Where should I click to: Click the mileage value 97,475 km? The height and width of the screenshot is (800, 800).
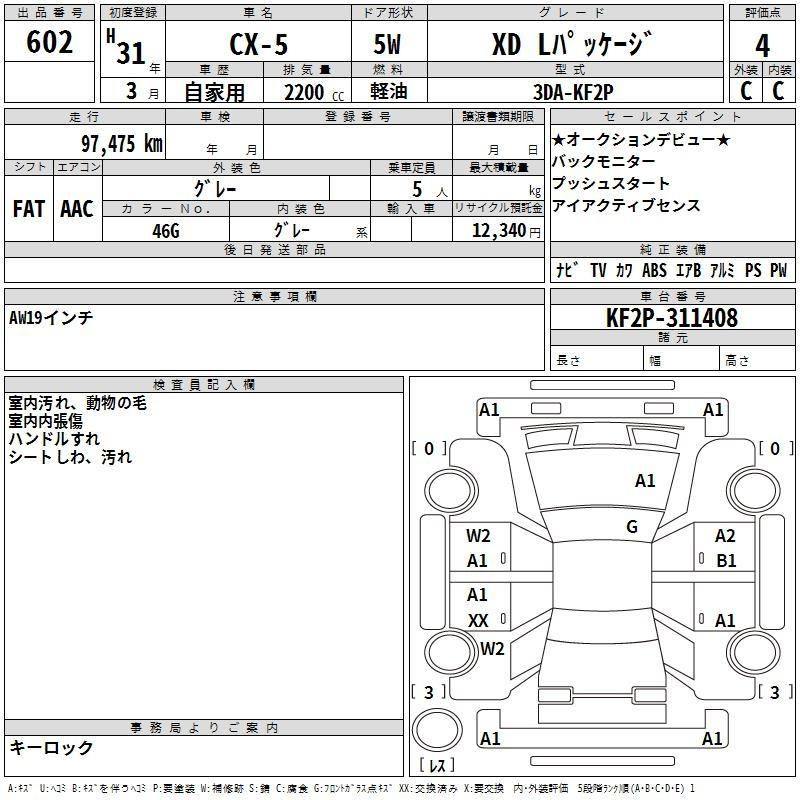click(121, 144)
